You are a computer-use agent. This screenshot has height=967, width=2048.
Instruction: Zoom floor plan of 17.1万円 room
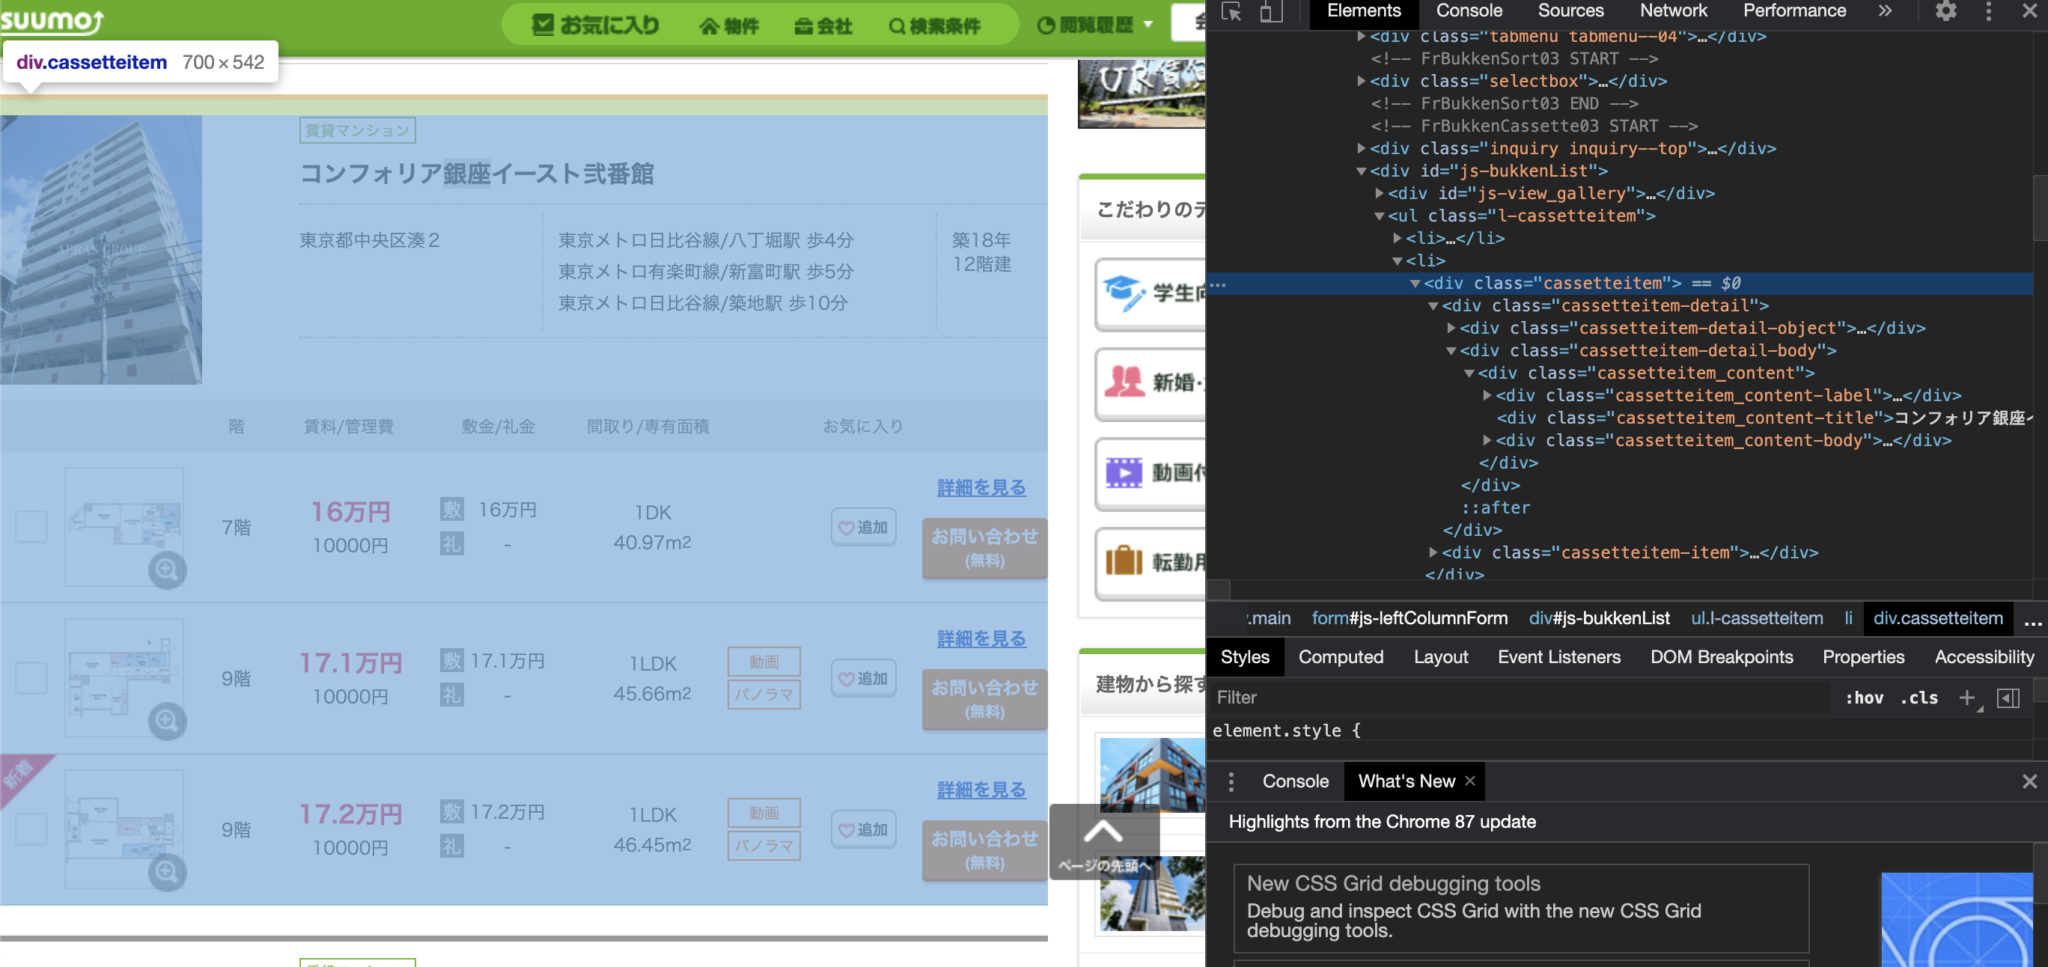[x=167, y=721]
